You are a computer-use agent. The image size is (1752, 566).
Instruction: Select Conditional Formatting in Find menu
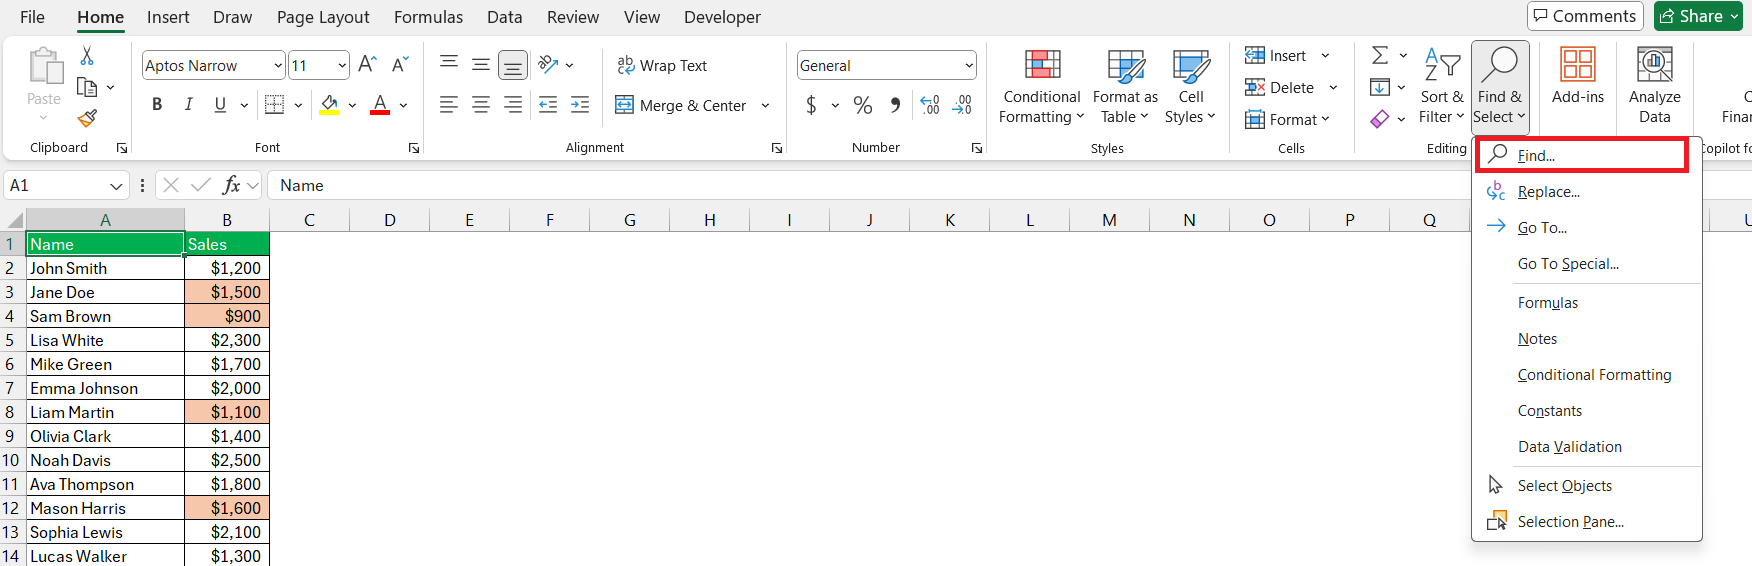tap(1586, 375)
